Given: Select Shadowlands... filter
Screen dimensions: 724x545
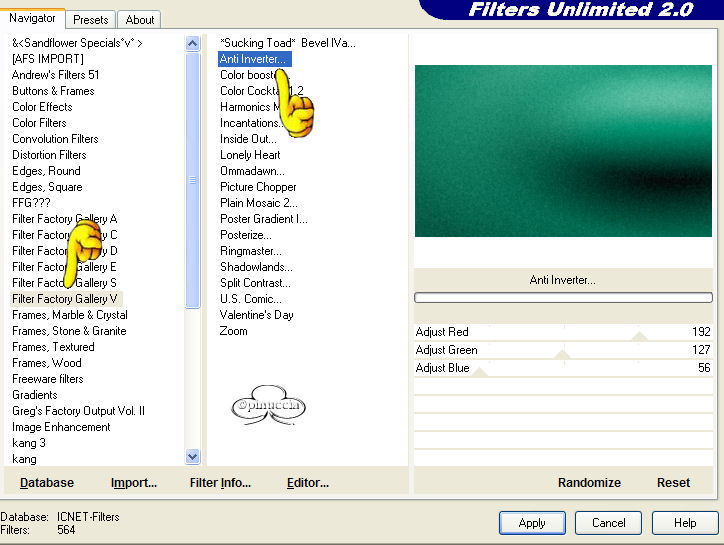Looking at the screenshot, I should (x=256, y=267).
